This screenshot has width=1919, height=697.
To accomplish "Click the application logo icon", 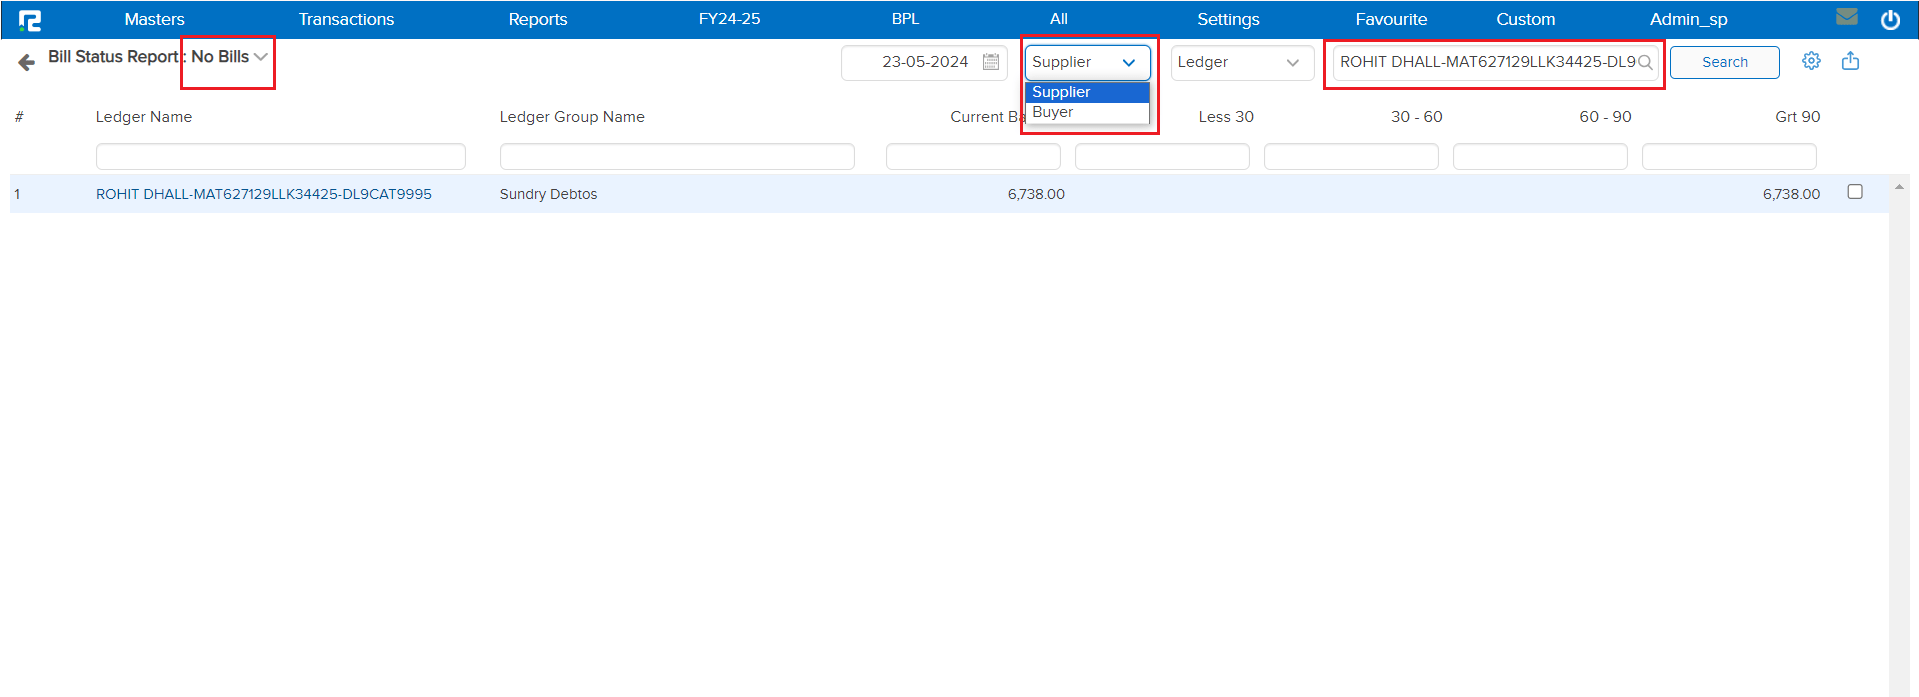I will [x=30, y=20].
